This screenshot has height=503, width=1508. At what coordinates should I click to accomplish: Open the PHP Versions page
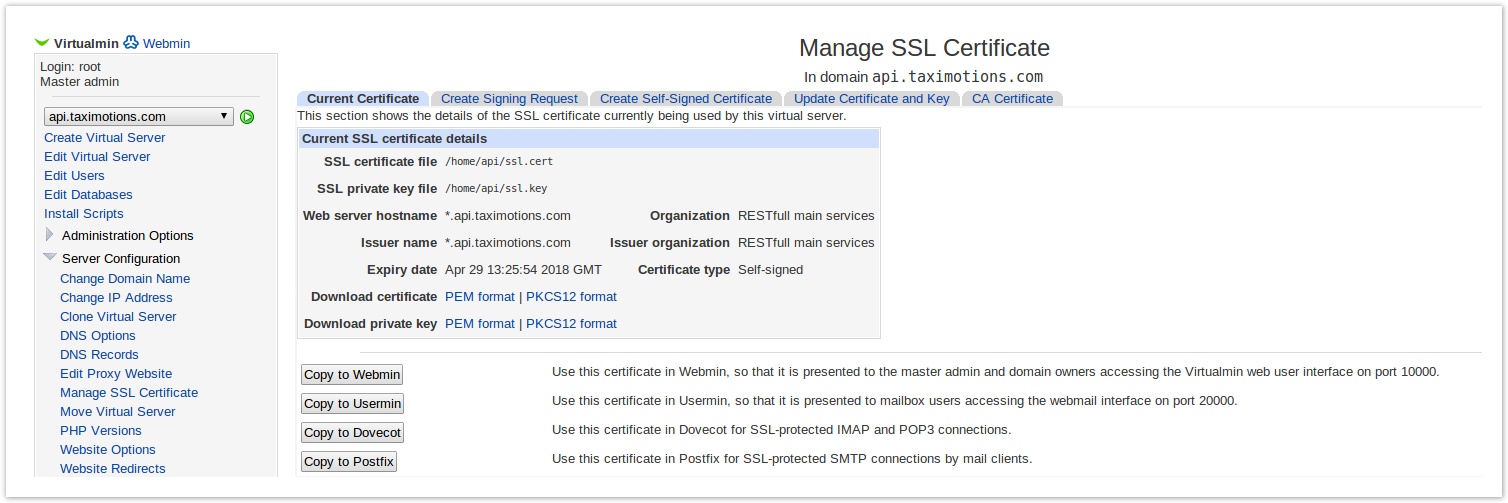click(100, 431)
